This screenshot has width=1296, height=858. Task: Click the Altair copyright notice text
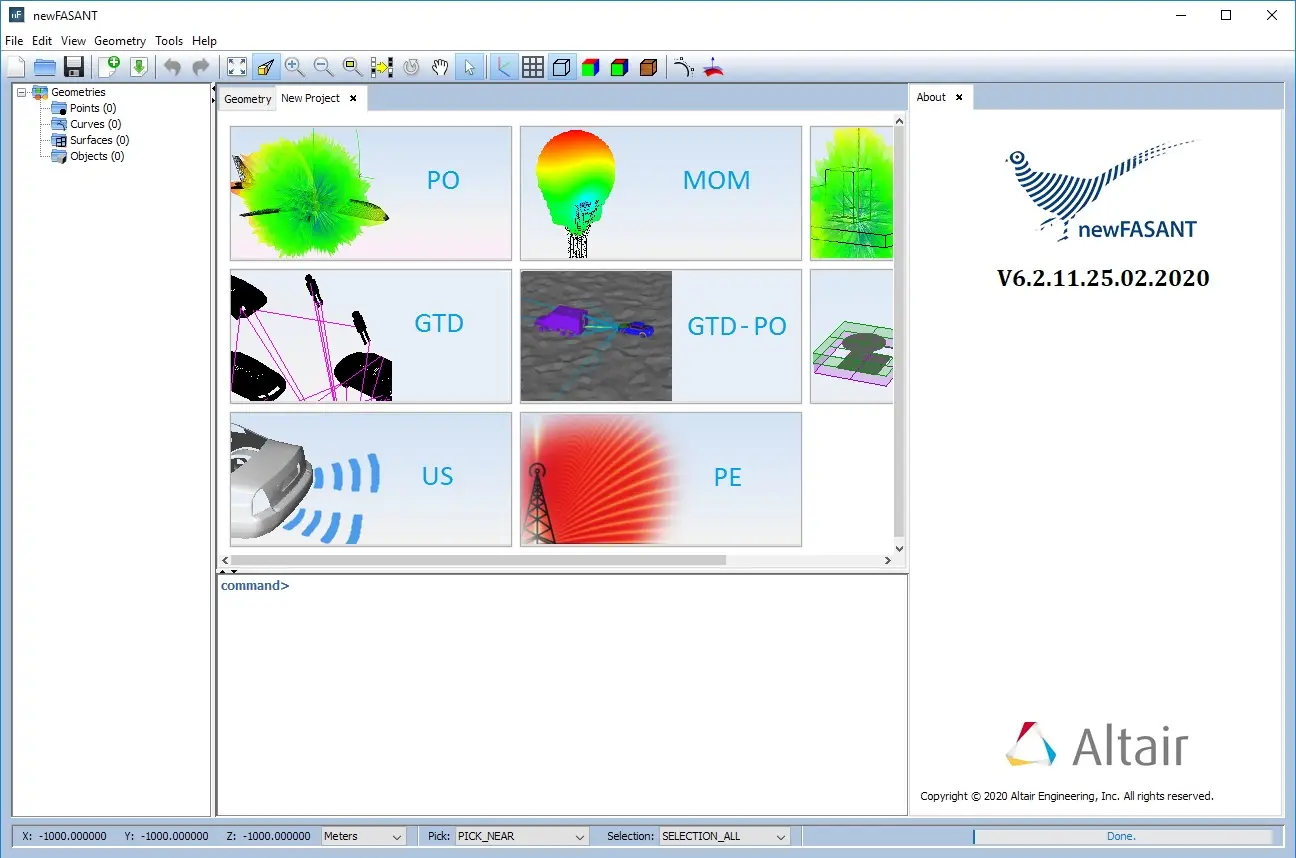[1067, 796]
